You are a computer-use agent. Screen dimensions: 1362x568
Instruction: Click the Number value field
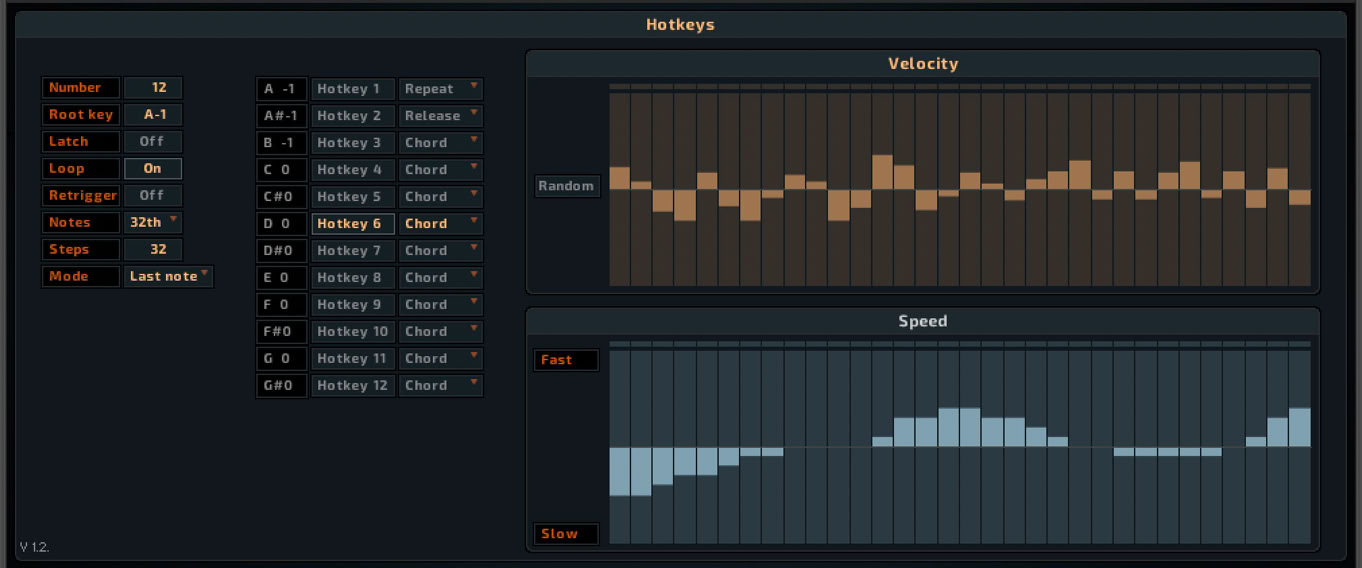153,88
